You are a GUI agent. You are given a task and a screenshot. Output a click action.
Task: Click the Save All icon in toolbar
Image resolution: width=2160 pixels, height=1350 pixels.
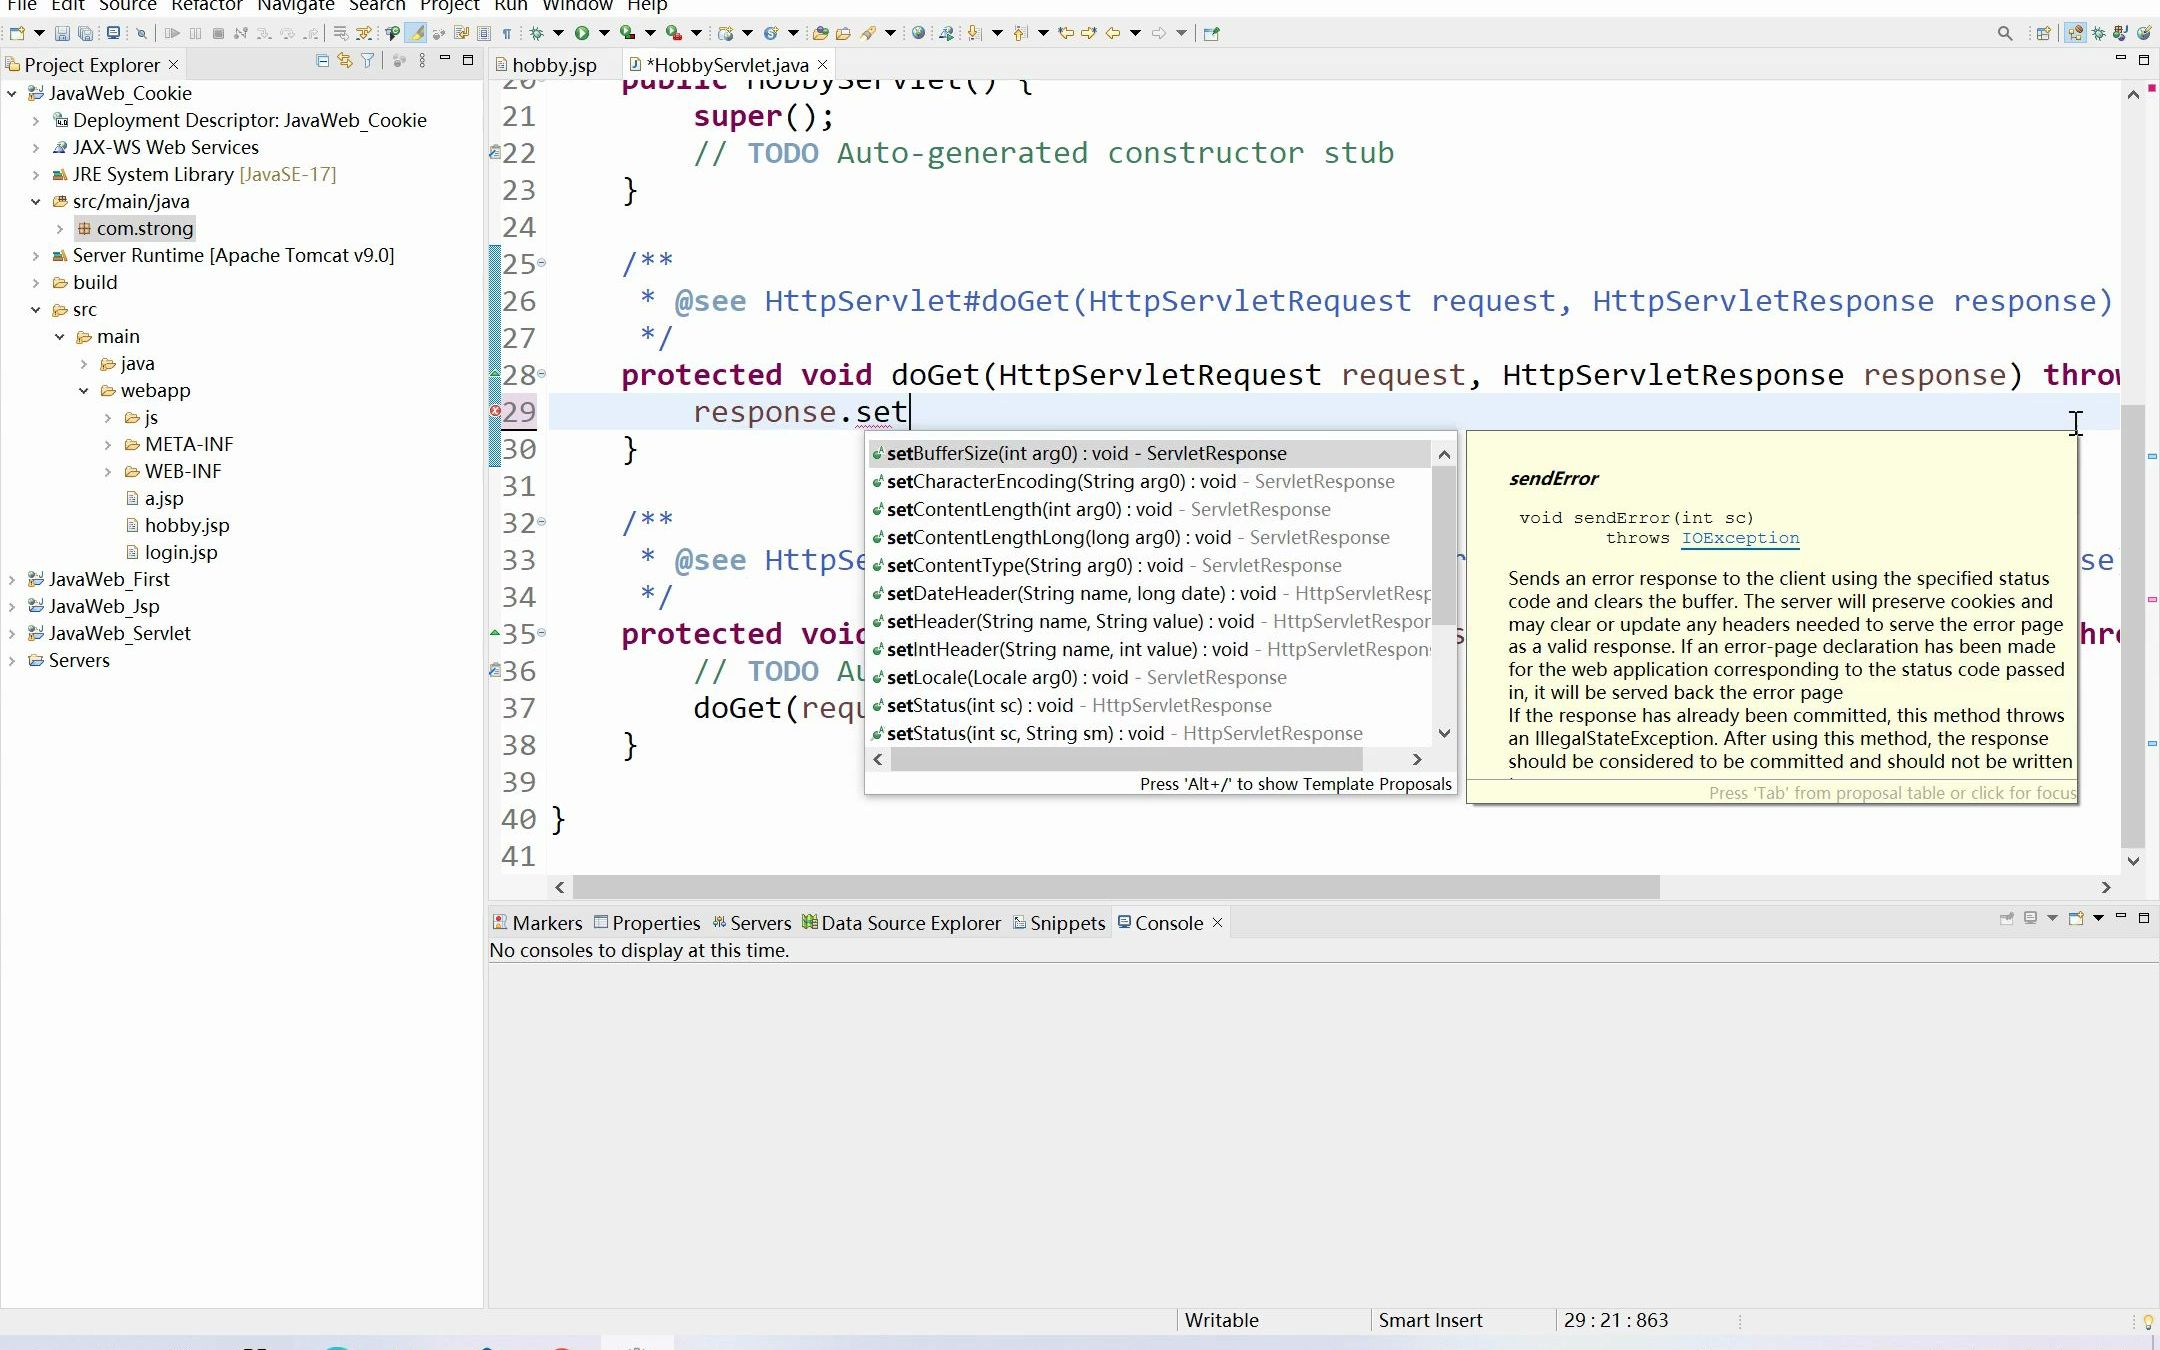(x=82, y=34)
